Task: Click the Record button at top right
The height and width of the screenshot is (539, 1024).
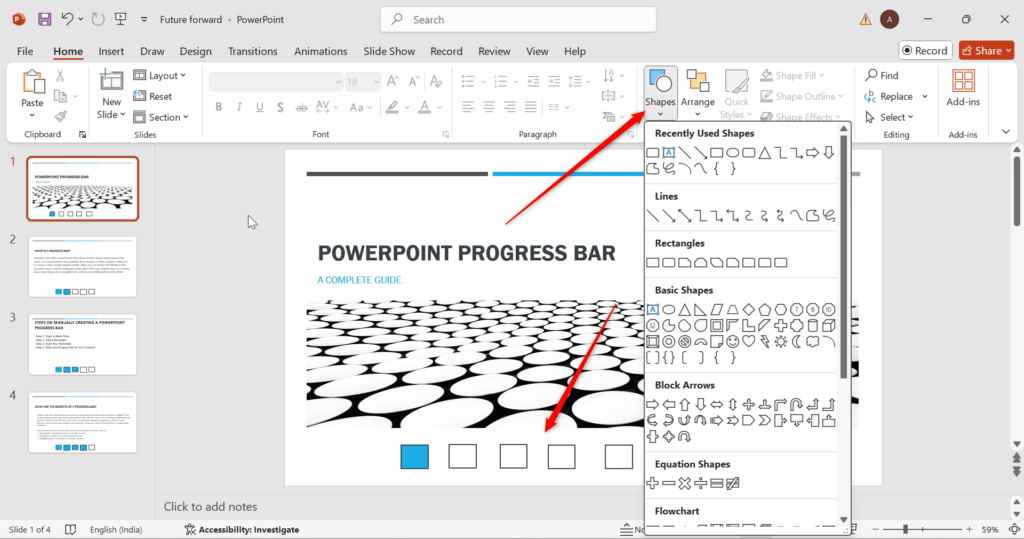Action: tap(925, 50)
